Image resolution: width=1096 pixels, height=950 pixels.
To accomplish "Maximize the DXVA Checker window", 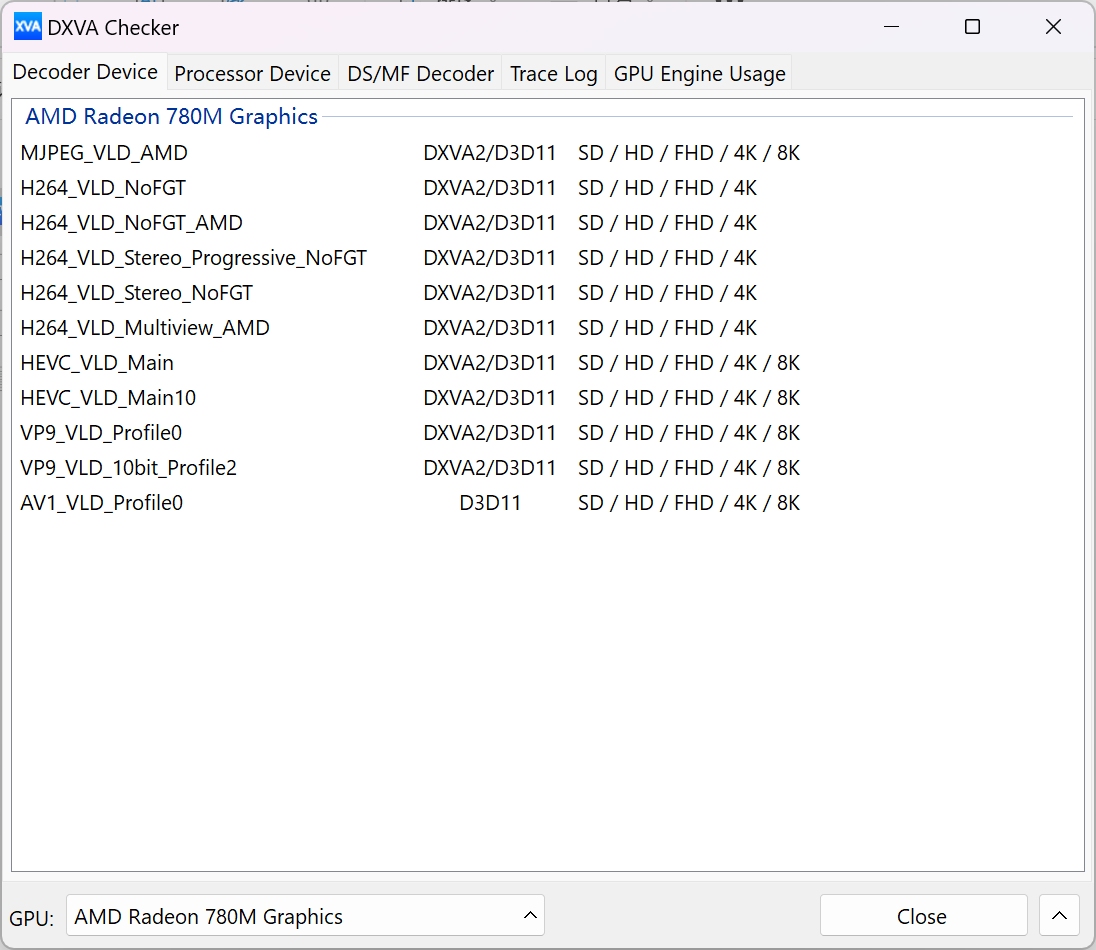I will point(972,27).
